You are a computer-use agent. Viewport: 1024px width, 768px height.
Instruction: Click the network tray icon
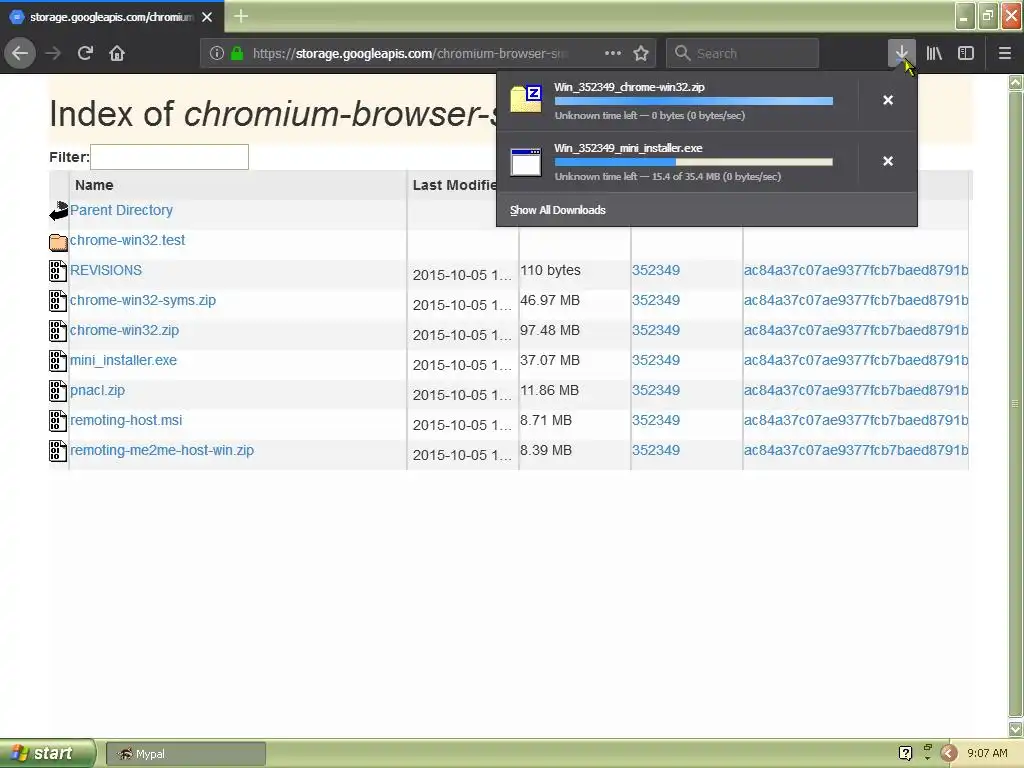[927, 748]
